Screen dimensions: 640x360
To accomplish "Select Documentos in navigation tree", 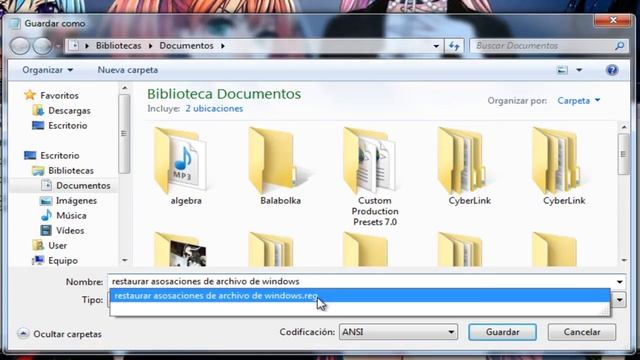I will point(83,186).
